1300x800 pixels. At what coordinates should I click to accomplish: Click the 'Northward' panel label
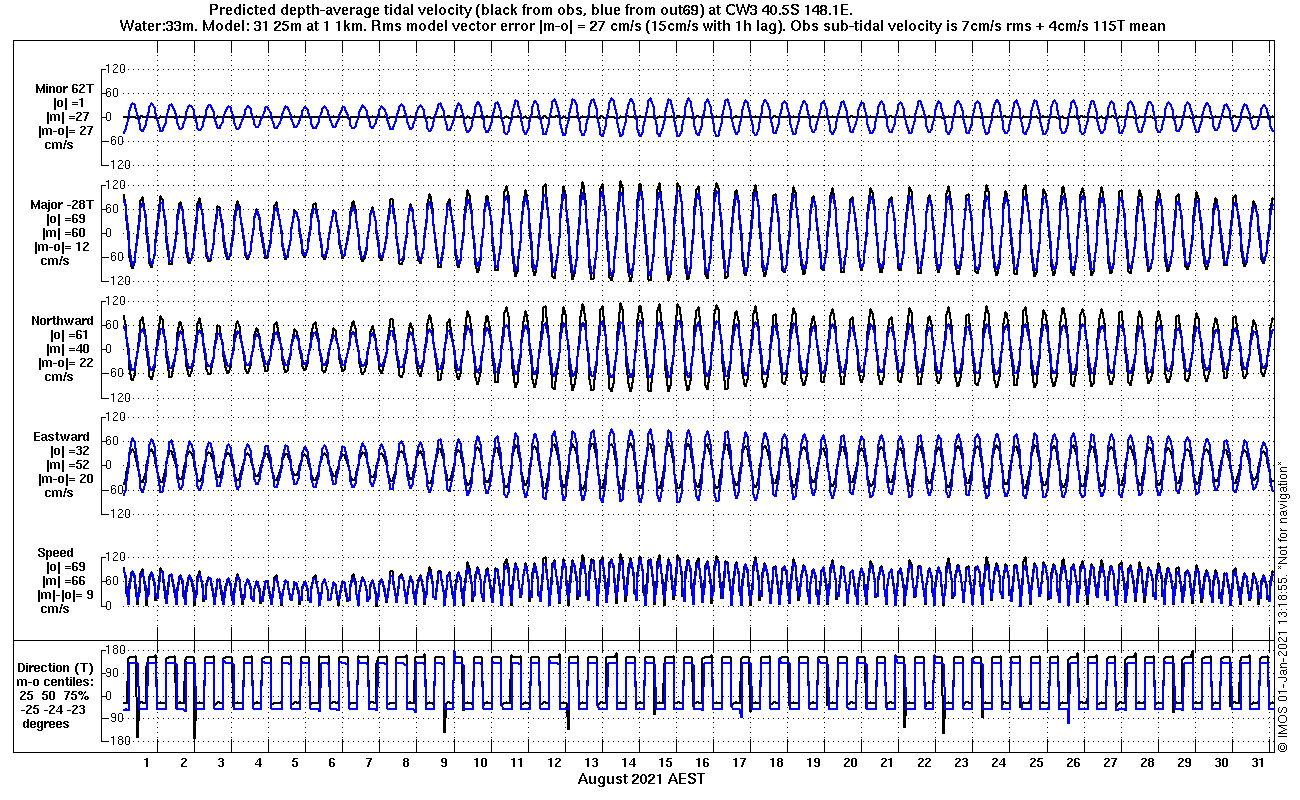(x=62, y=321)
